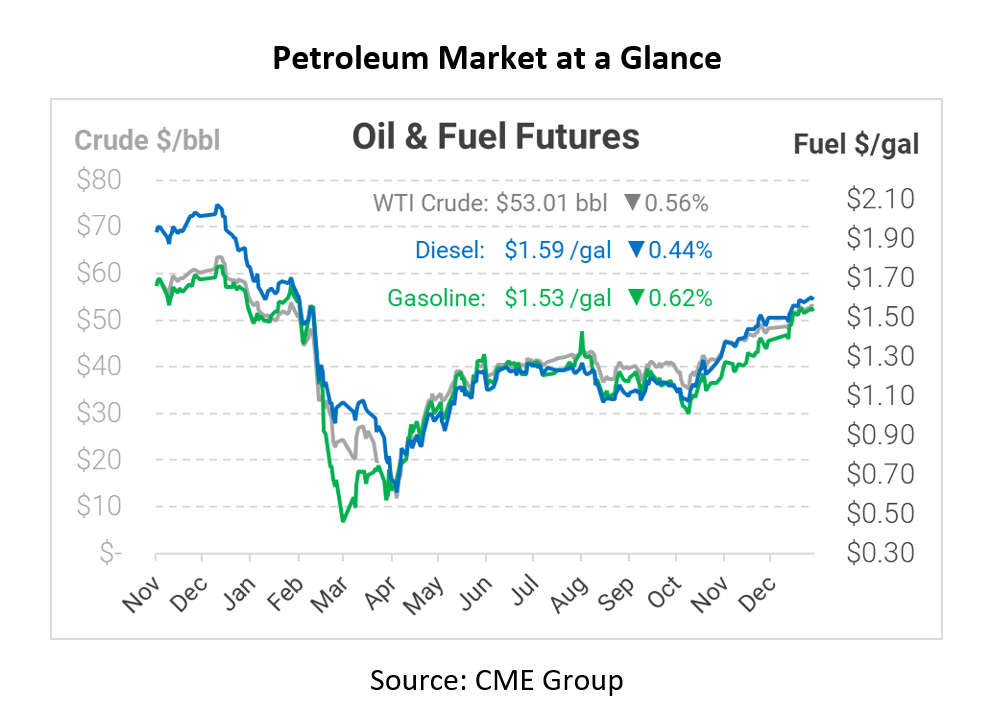Open the Source: CME Group caption
This screenshot has width=1003, height=718.
coord(497,682)
